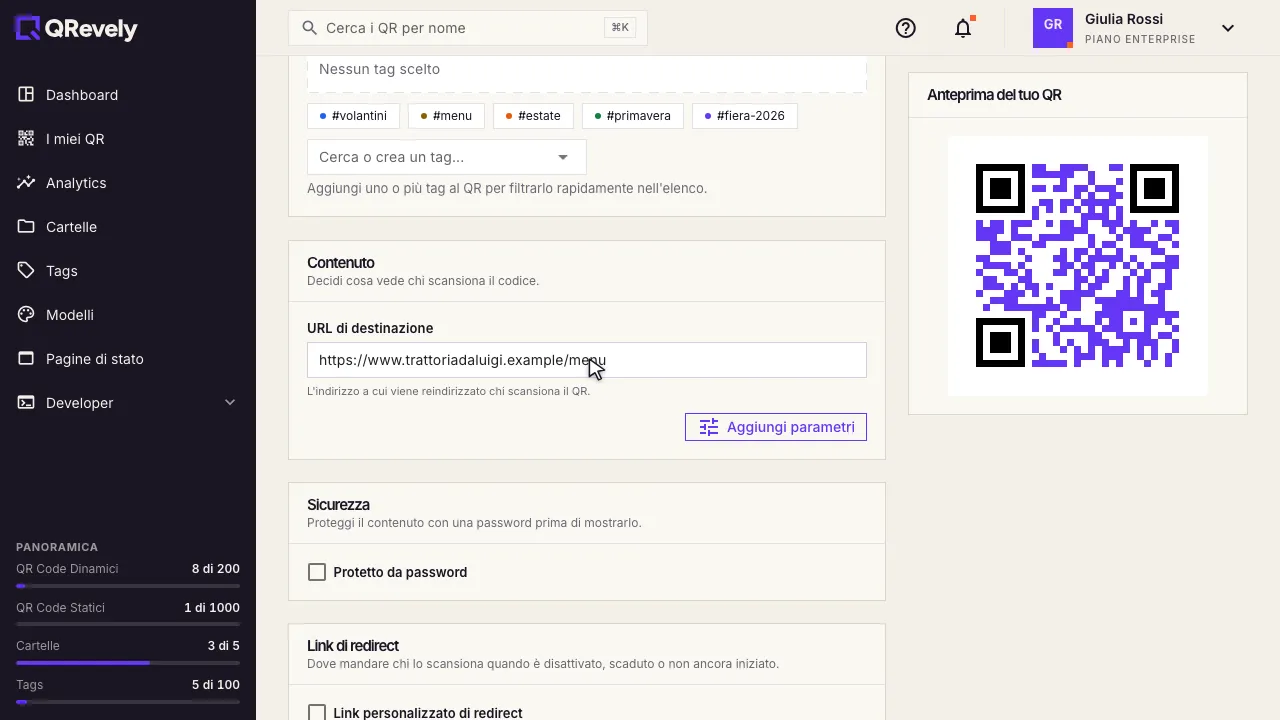
Task: Click the search magnifier icon
Action: (310, 28)
